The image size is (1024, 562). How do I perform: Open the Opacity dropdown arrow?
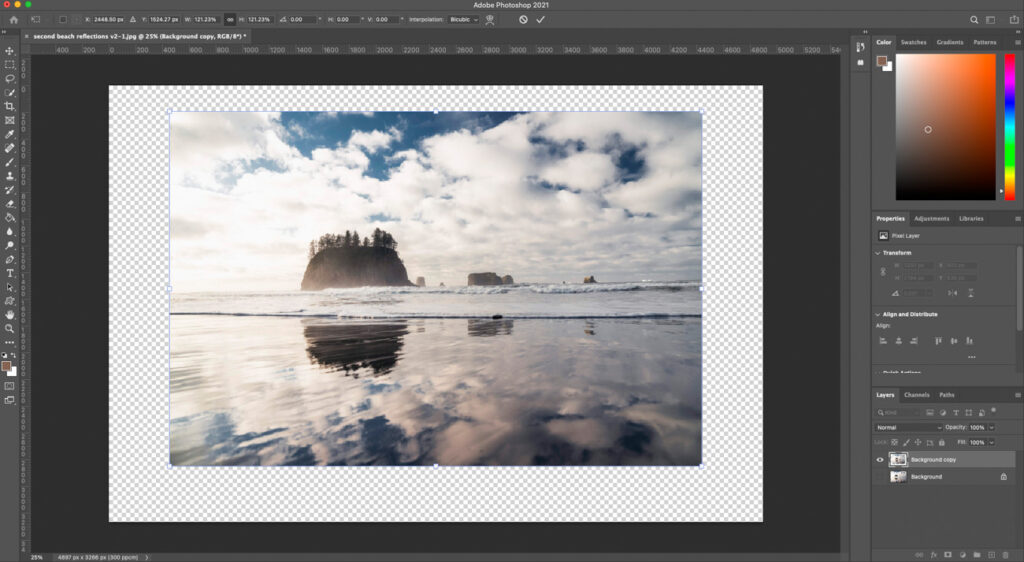click(x=991, y=428)
